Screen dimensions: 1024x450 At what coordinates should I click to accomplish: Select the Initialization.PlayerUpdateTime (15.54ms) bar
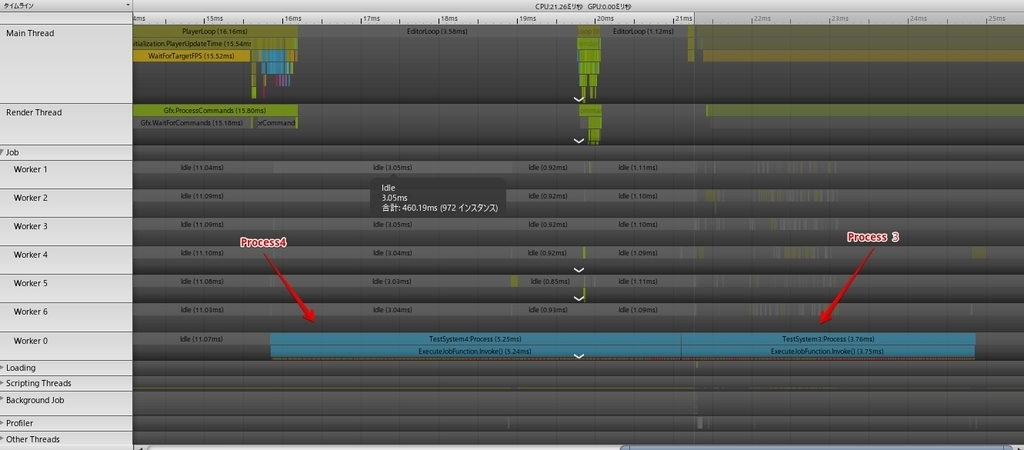[x=192, y=43]
